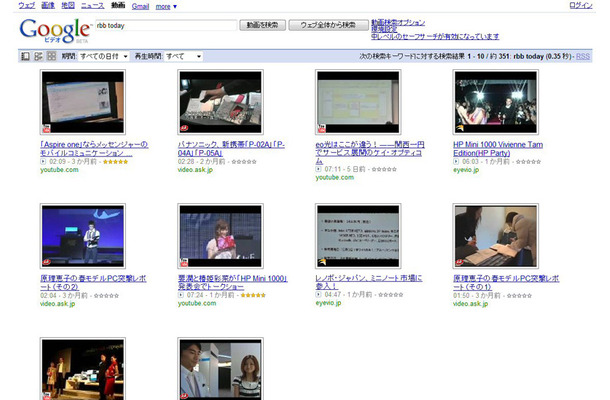Click 「HP Mini 1000」発表会でトークショー link
The width and height of the screenshot is (610, 400).
click(x=233, y=282)
